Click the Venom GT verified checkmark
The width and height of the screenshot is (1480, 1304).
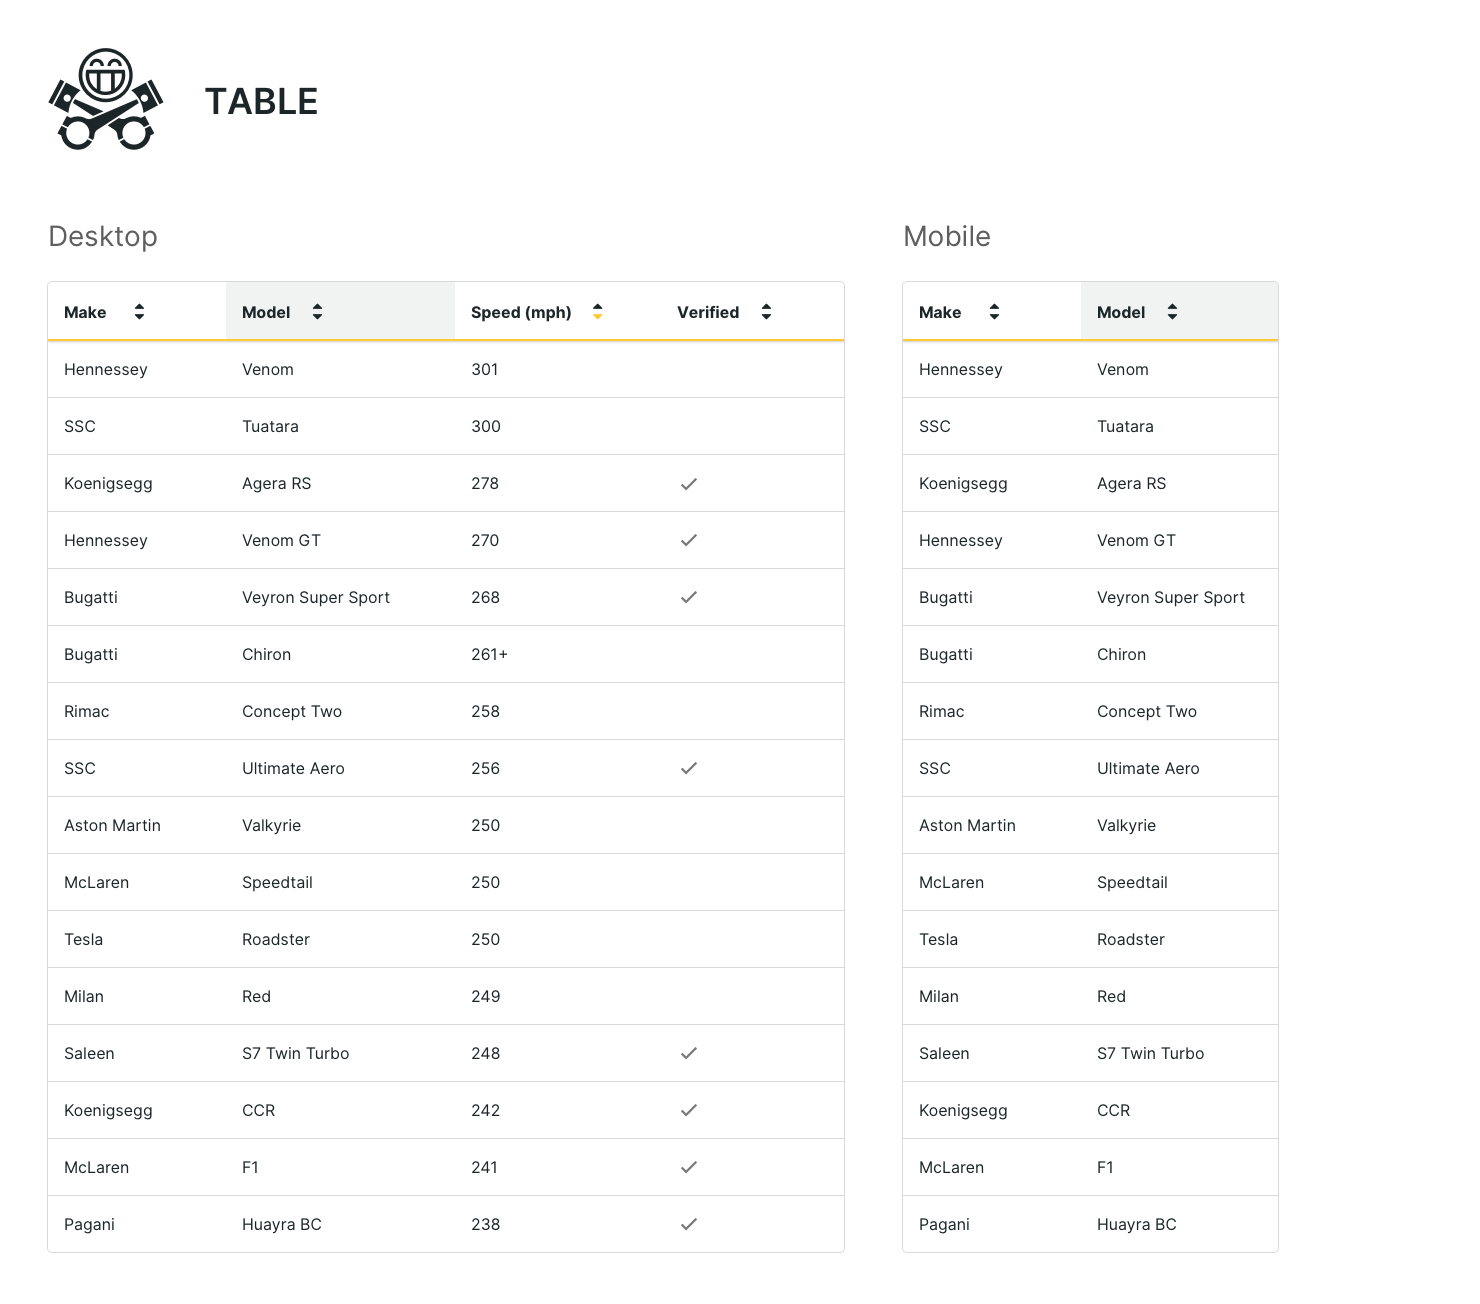689,541
